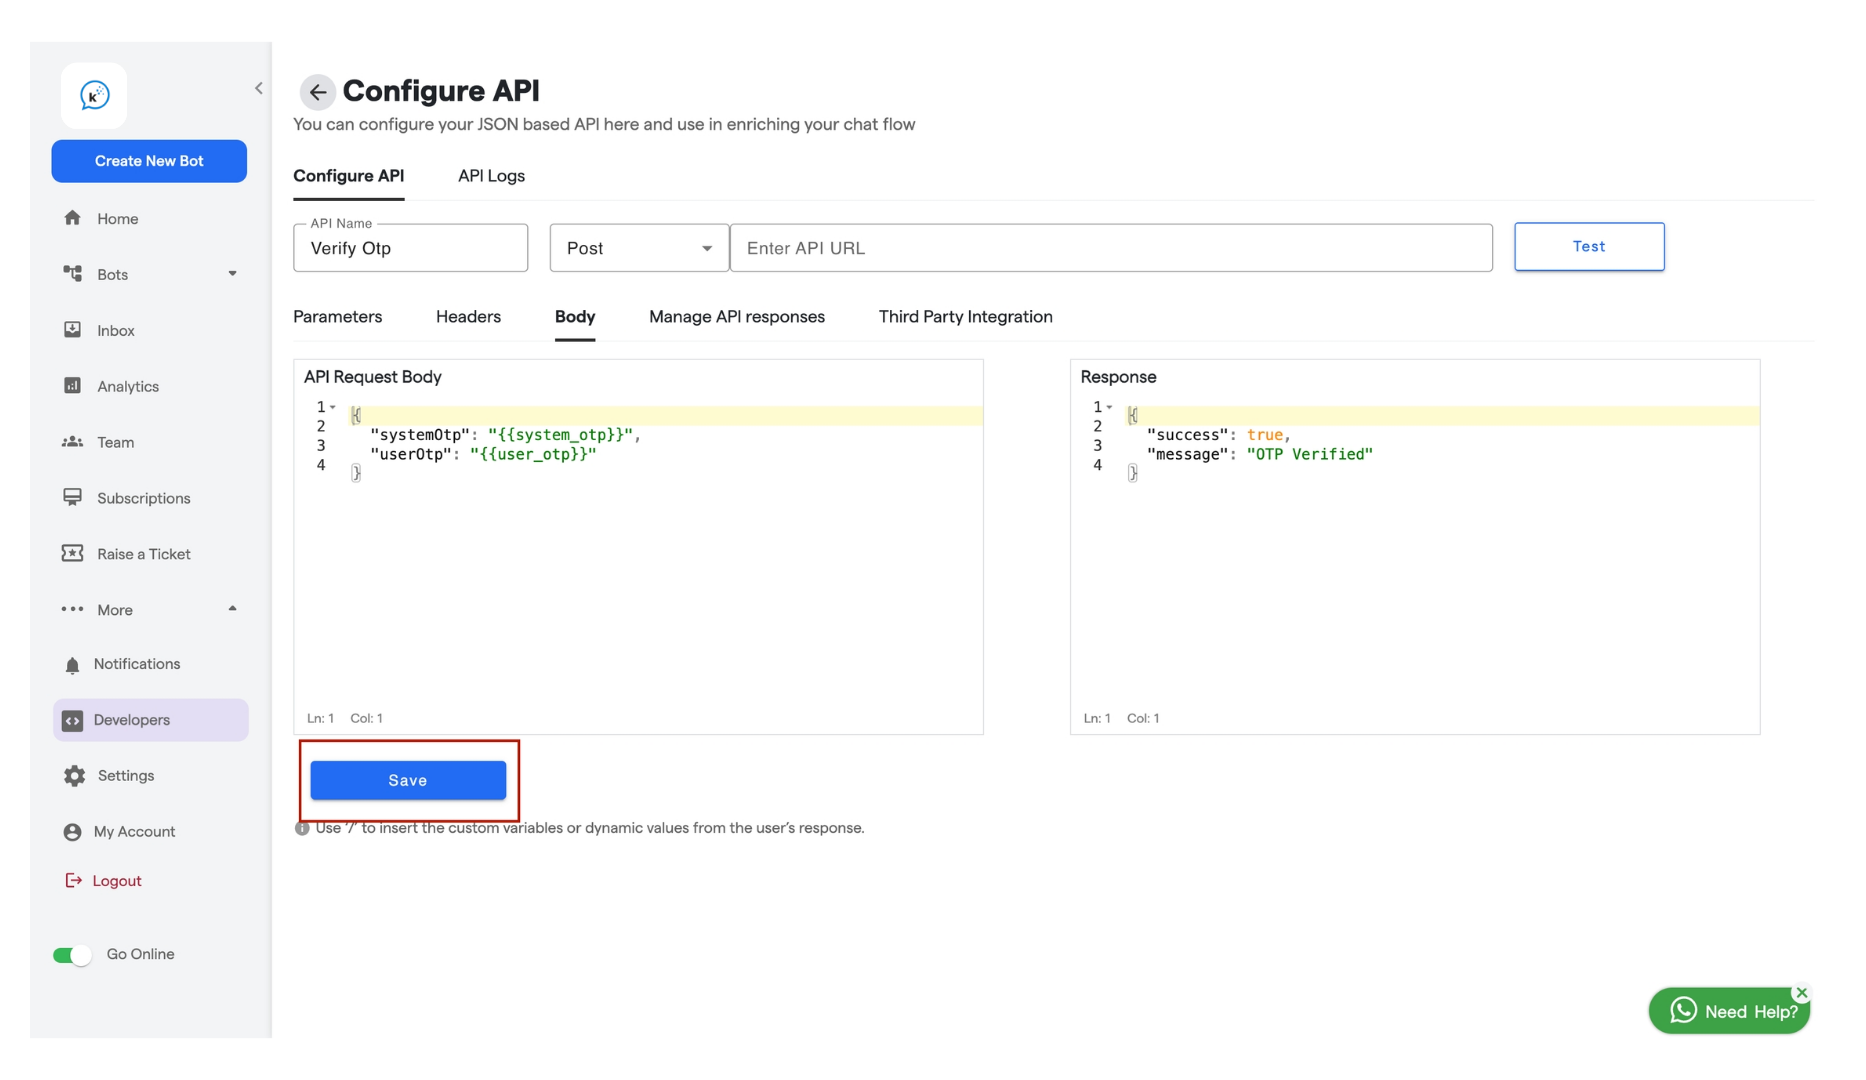Open Subscriptions from the sidebar

click(x=143, y=499)
